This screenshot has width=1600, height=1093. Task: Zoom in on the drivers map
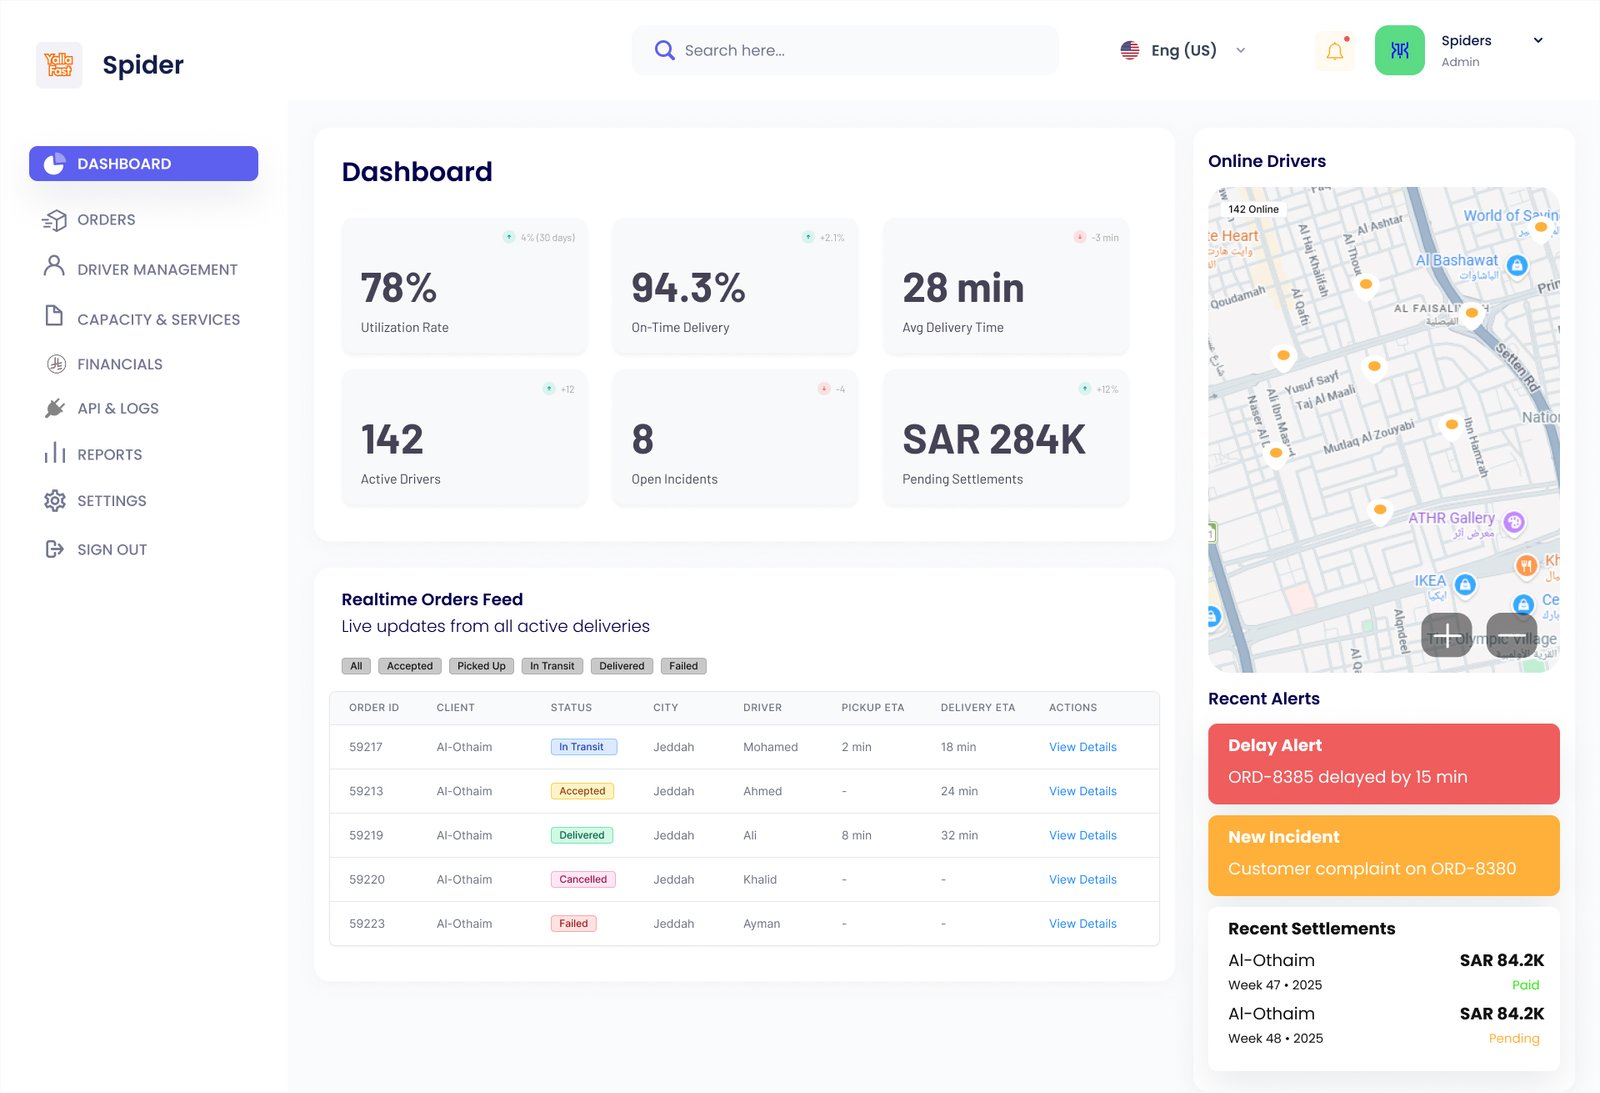1446,635
